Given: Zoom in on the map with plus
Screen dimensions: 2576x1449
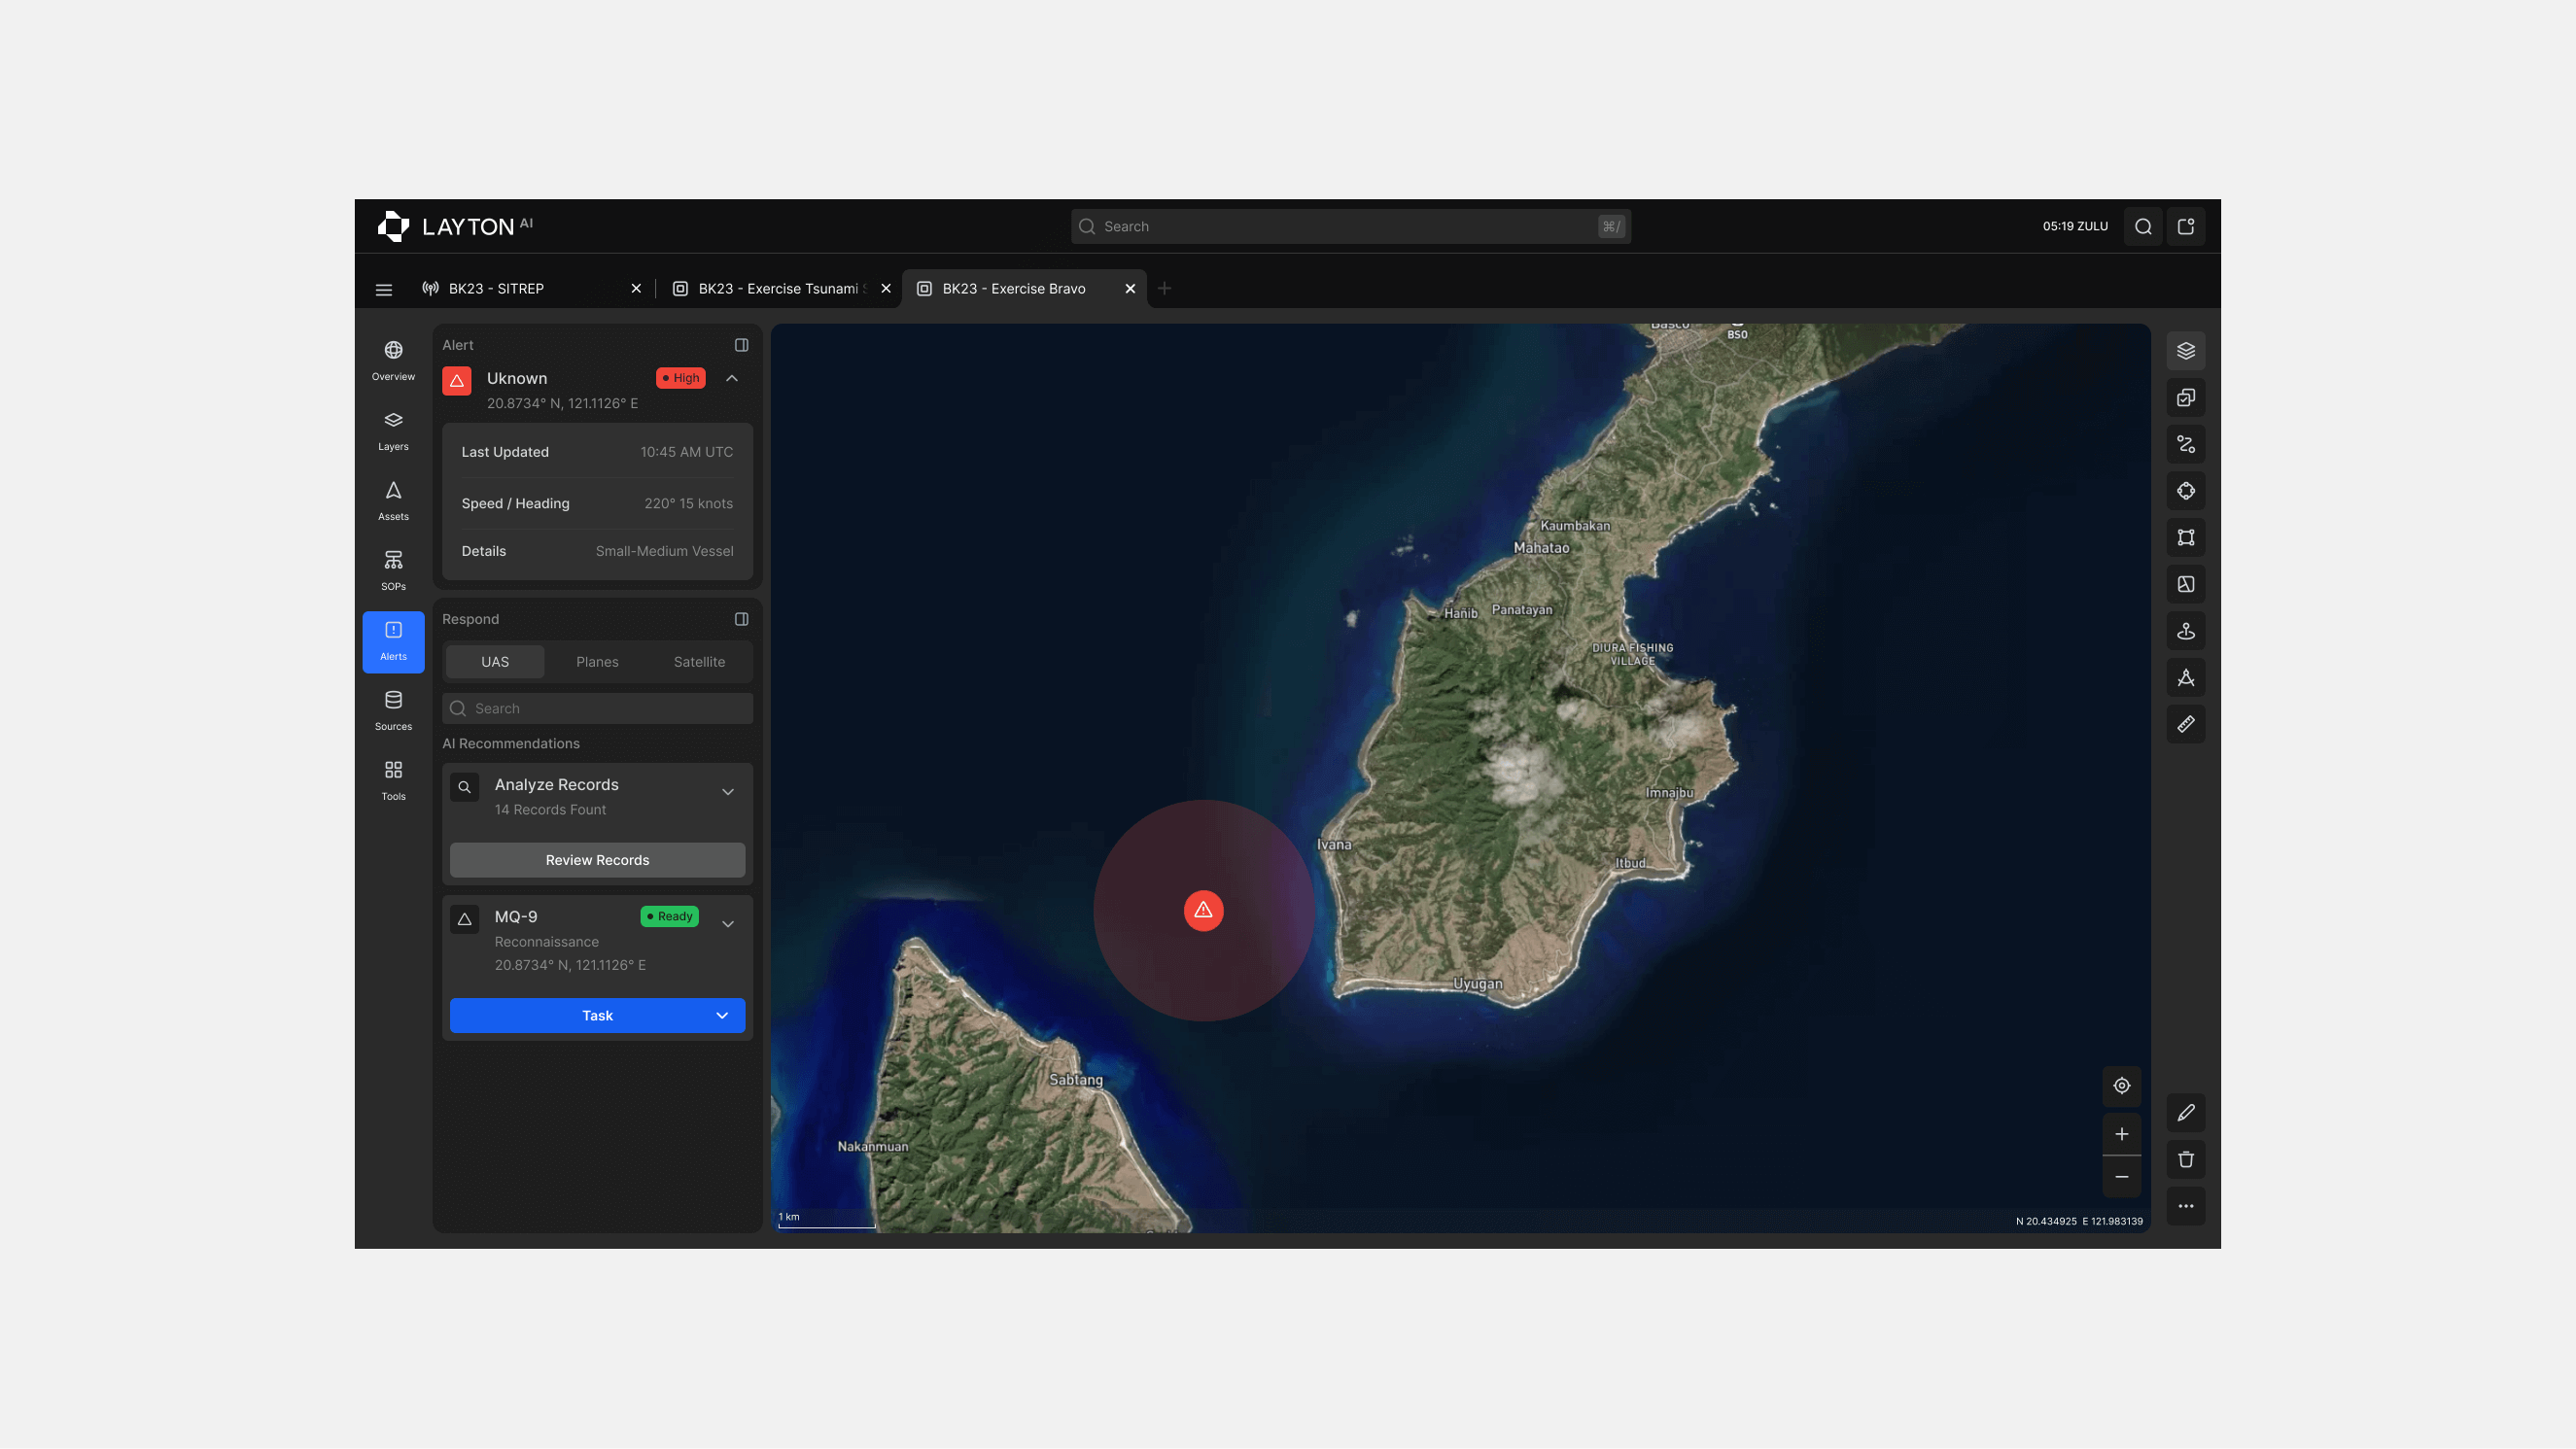Looking at the screenshot, I should (x=2121, y=1134).
